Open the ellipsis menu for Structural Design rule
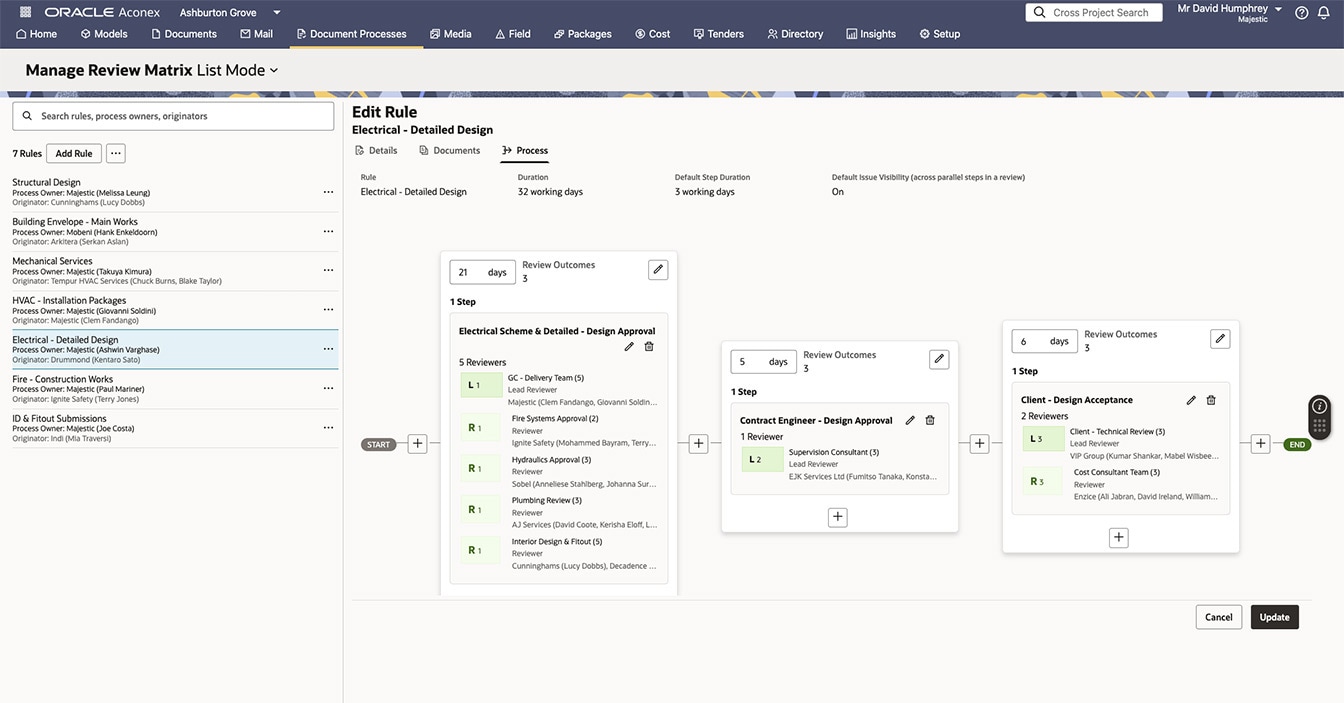 pyautogui.click(x=328, y=192)
